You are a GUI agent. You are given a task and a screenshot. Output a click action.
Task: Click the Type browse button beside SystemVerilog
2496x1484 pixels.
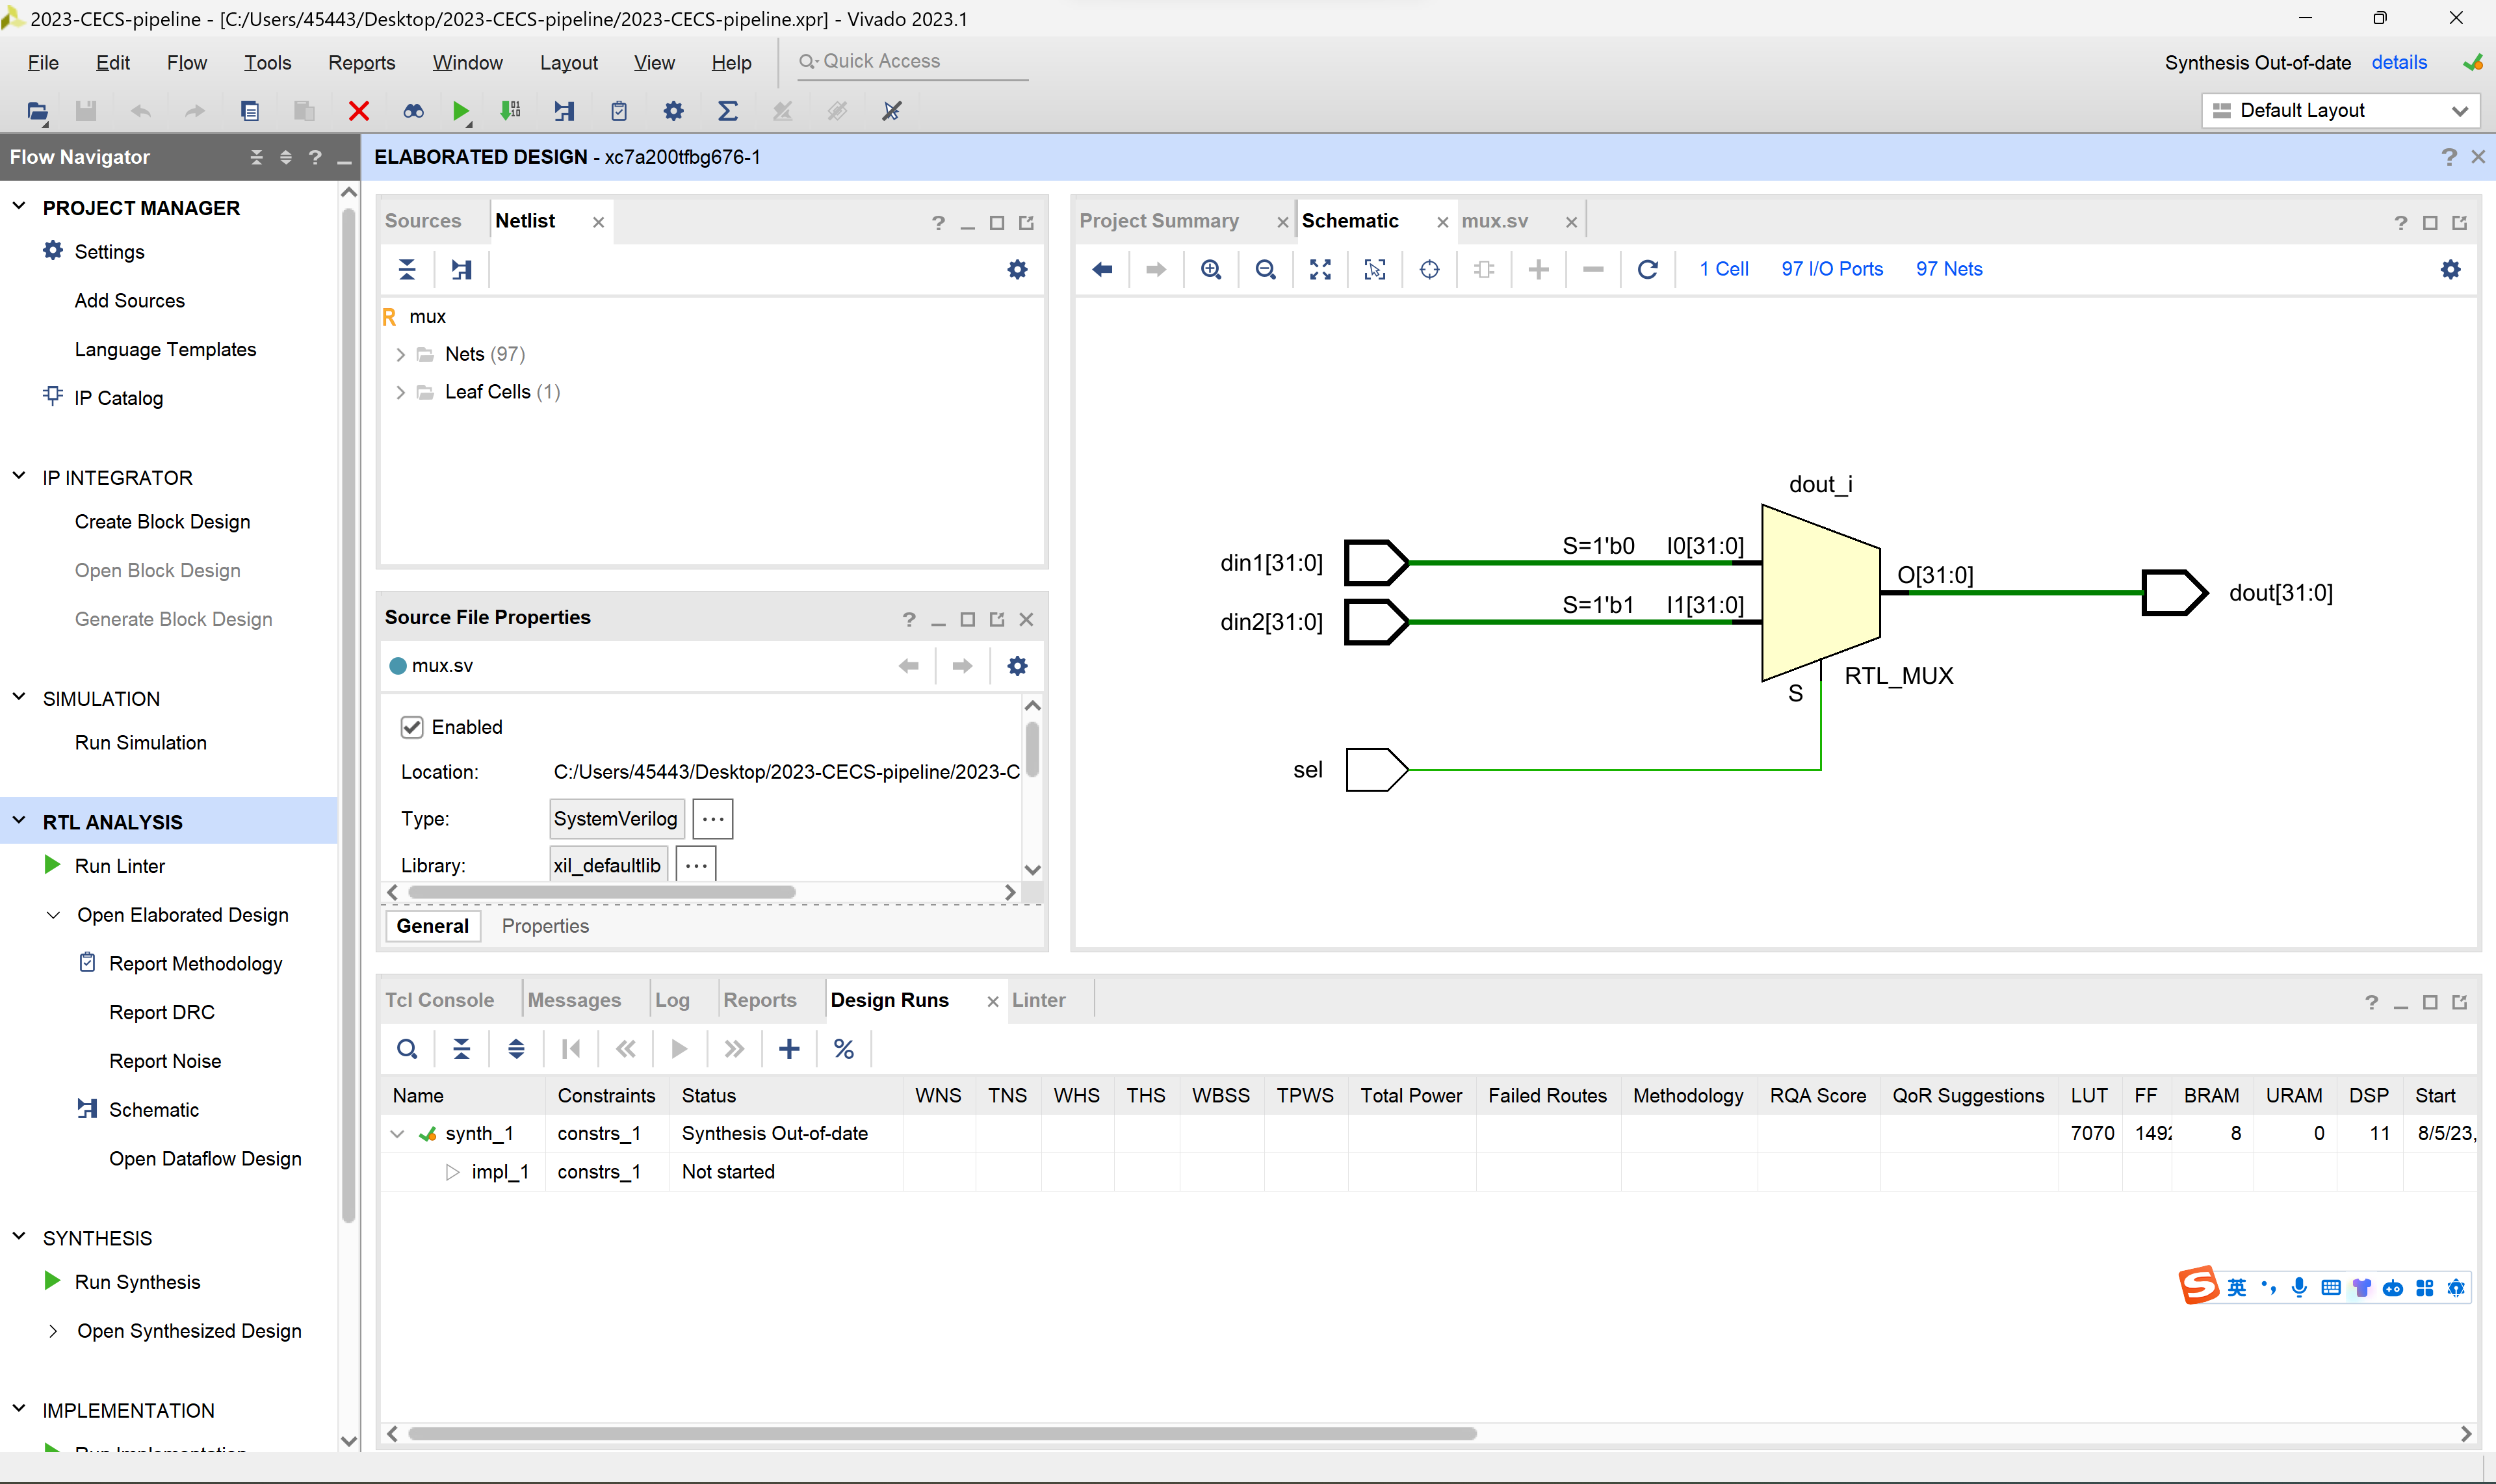712,819
